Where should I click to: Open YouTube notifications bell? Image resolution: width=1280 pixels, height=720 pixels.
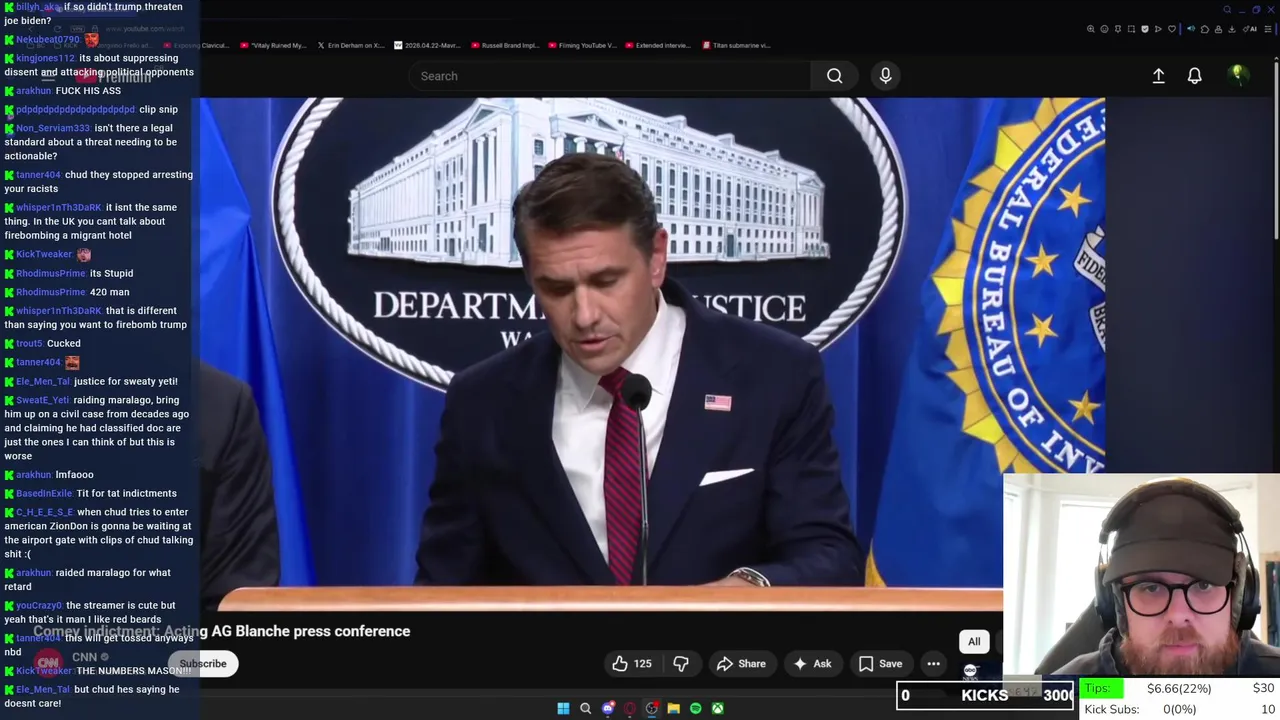(x=1194, y=76)
